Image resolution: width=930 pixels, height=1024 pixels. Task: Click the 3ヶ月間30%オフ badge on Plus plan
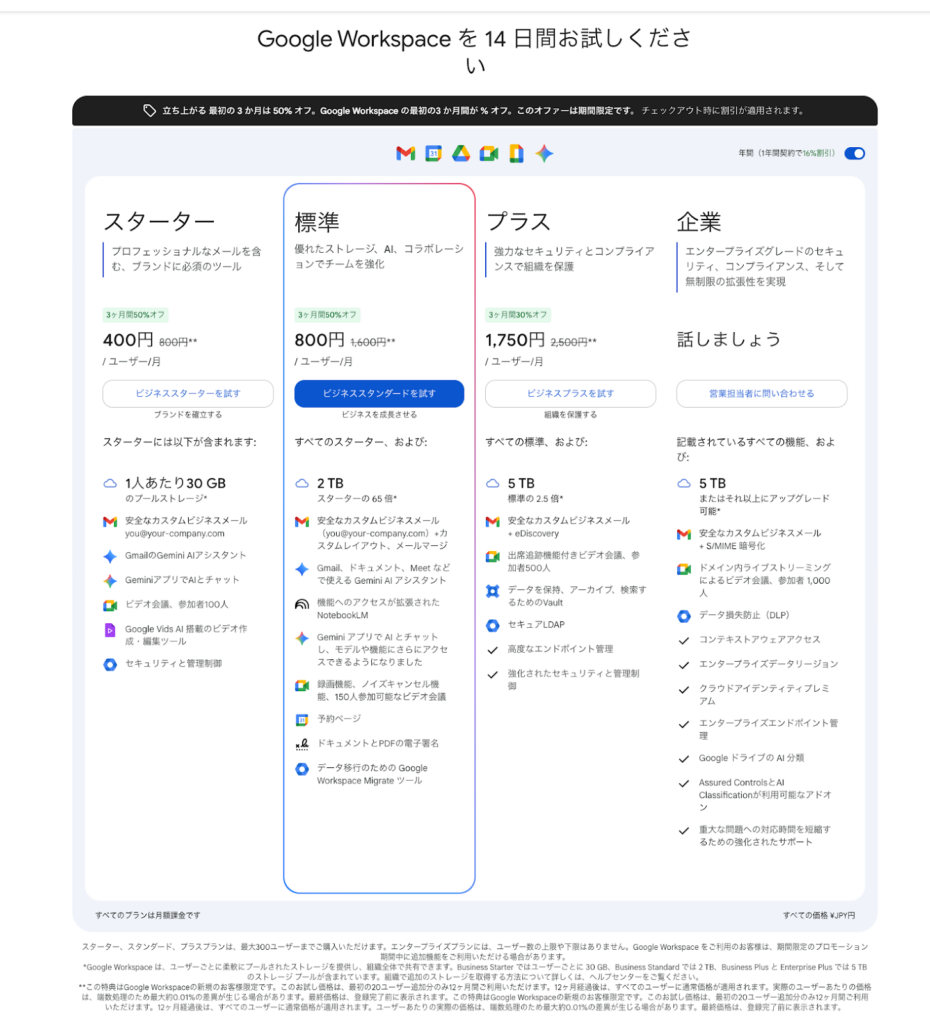(518, 314)
